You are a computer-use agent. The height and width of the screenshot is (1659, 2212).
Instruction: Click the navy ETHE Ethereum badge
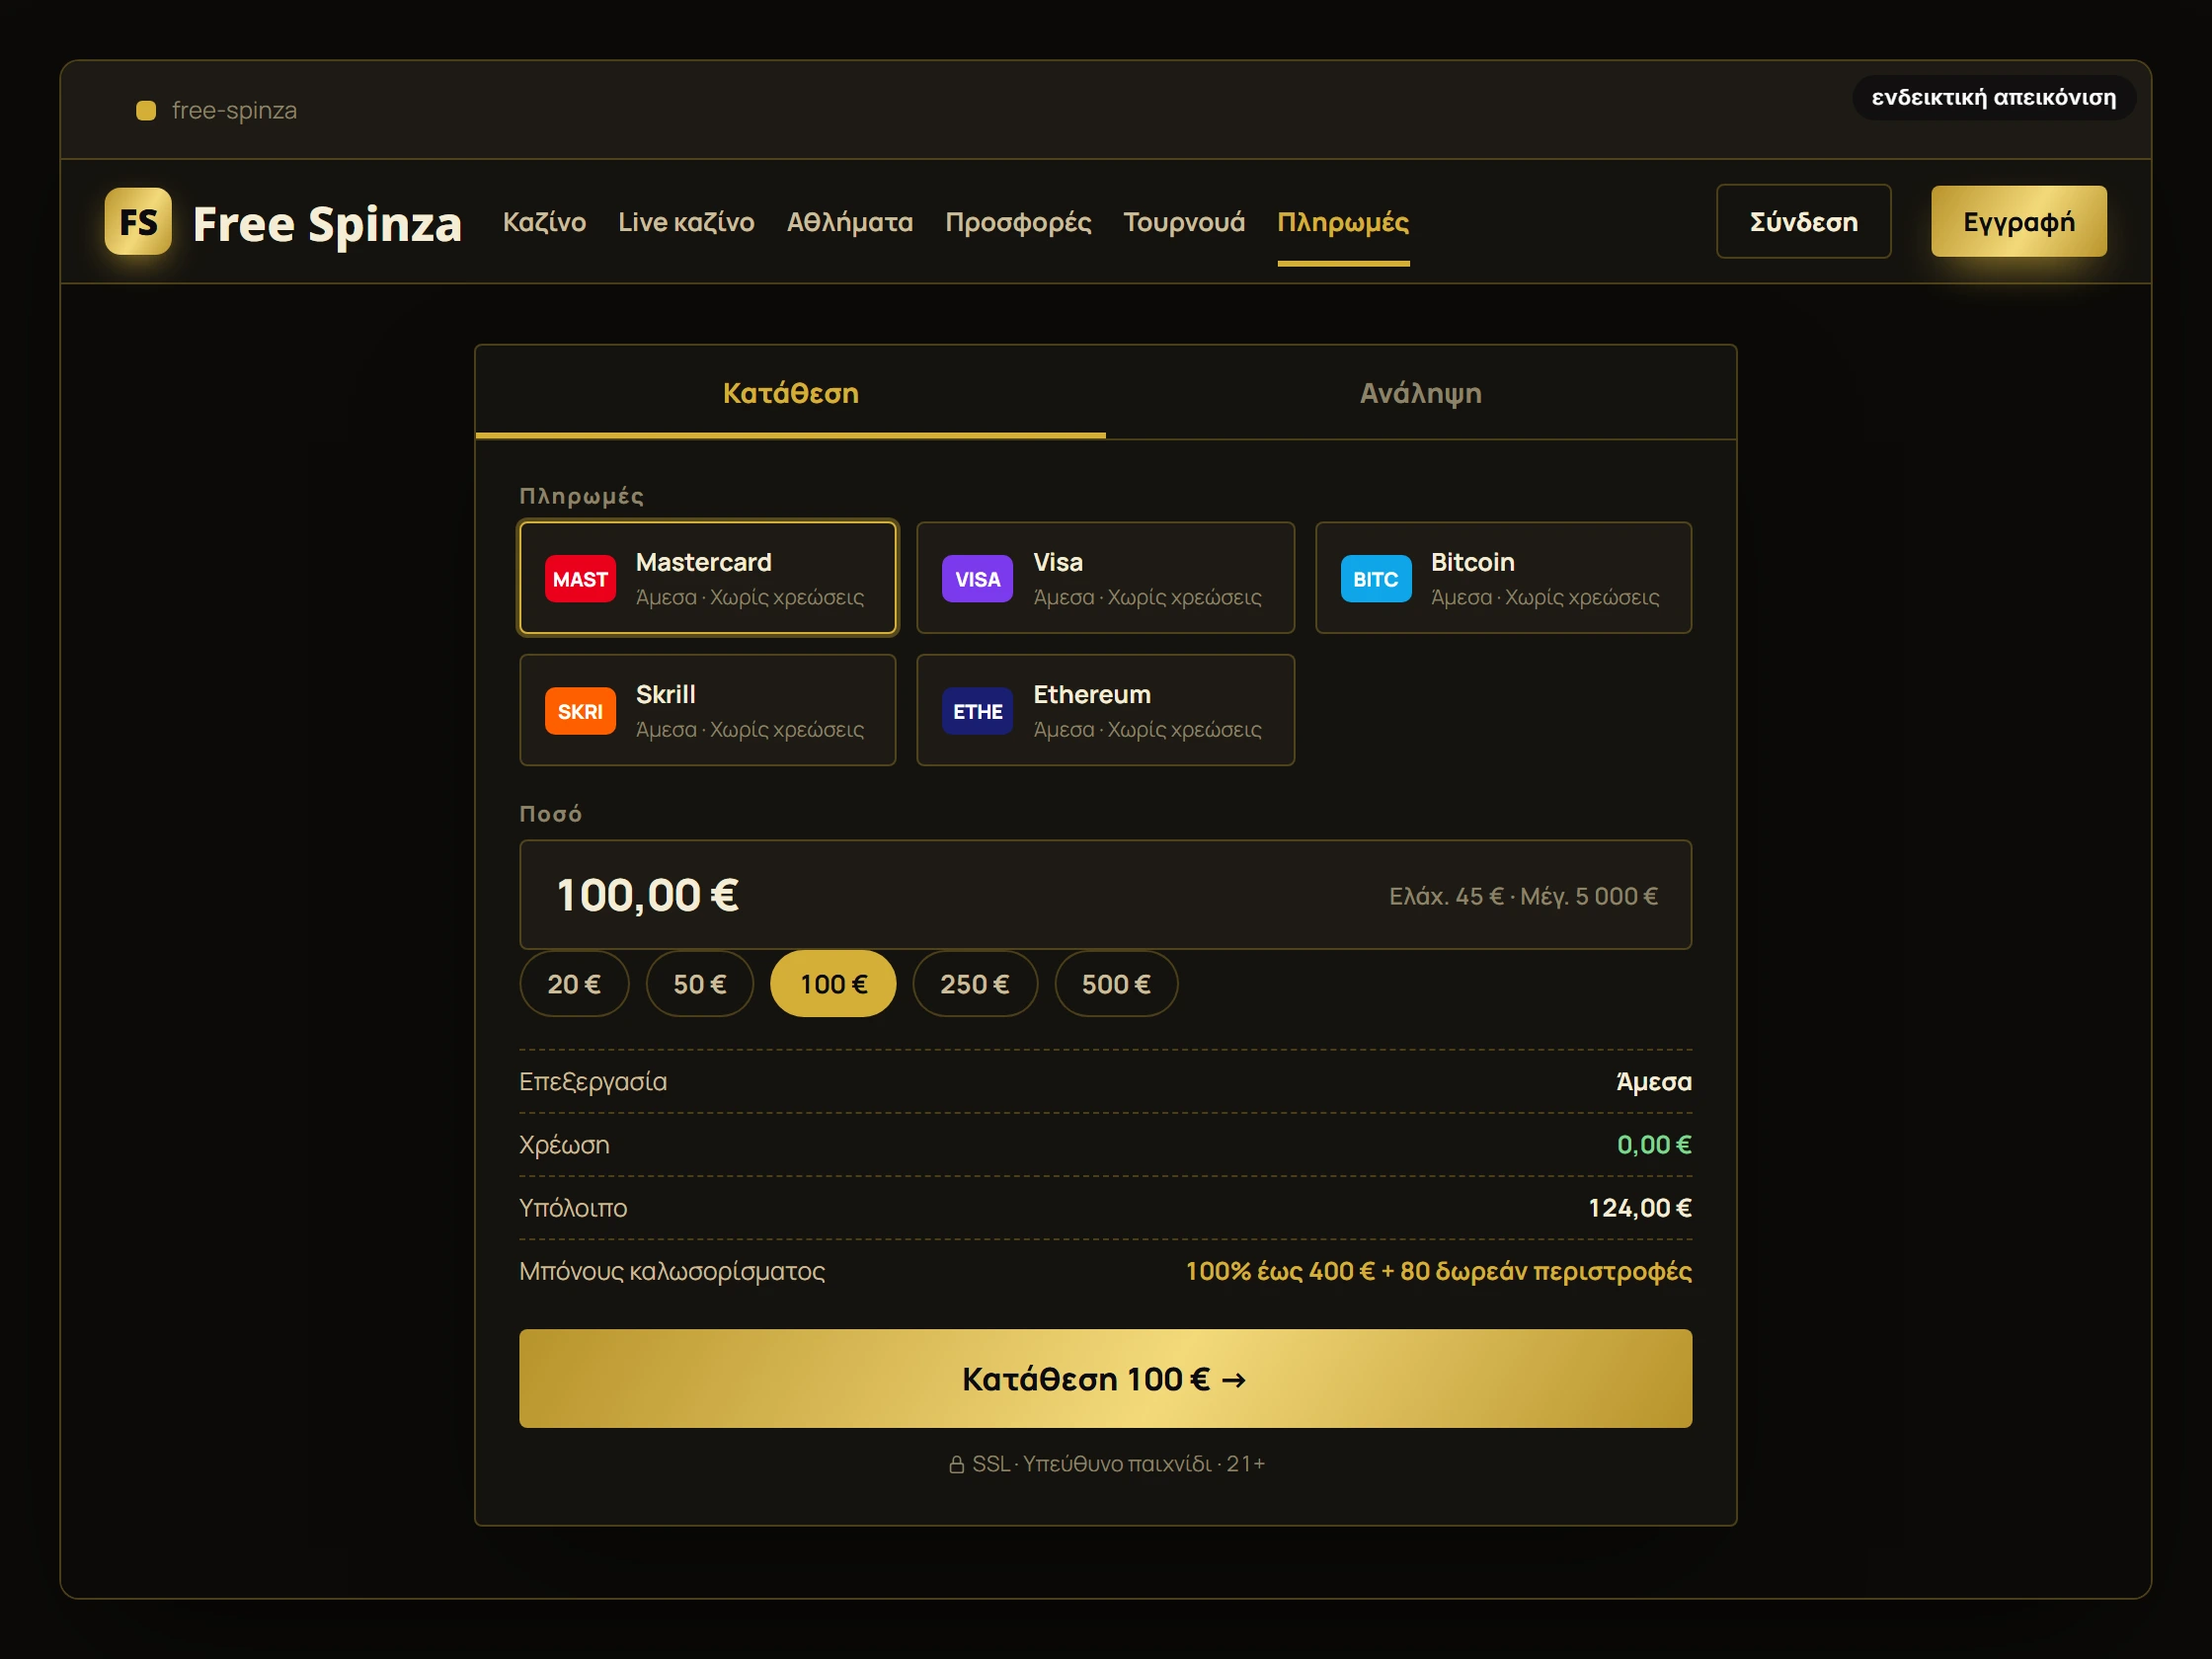coord(977,711)
